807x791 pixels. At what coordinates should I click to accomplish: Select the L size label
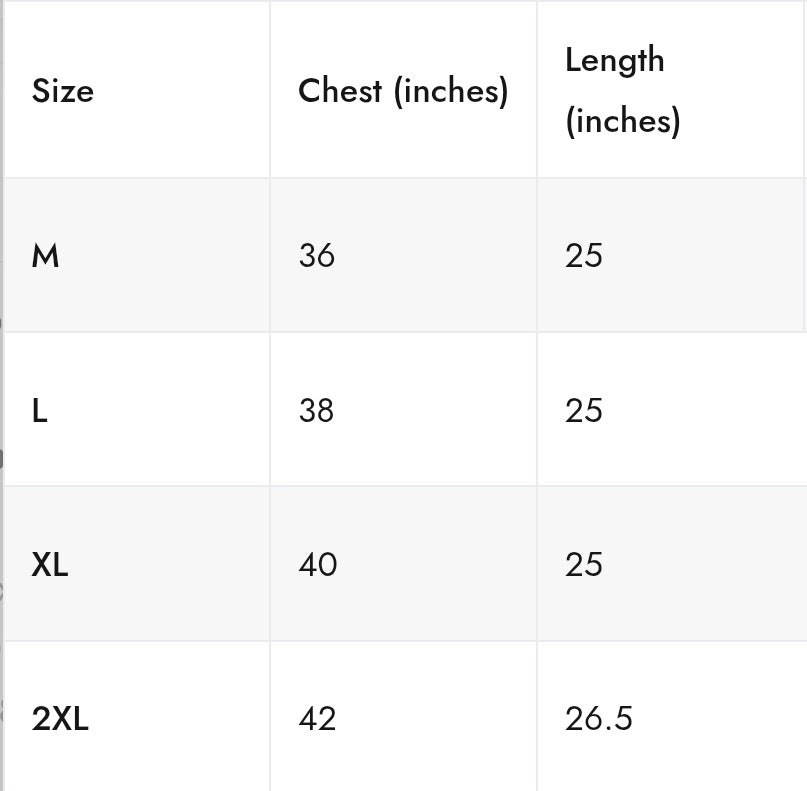[x=40, y=410]
